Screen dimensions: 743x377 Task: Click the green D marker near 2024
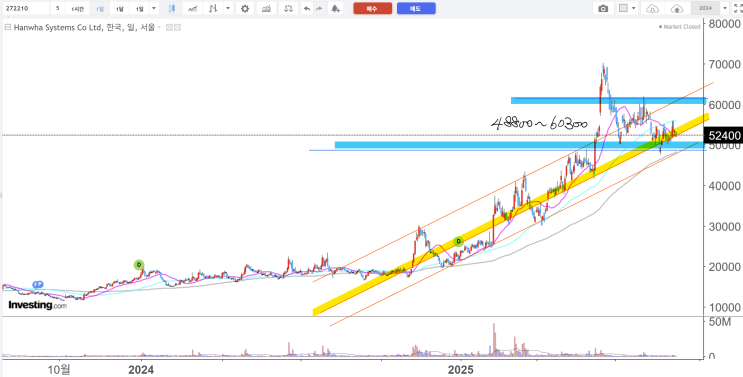139,265
